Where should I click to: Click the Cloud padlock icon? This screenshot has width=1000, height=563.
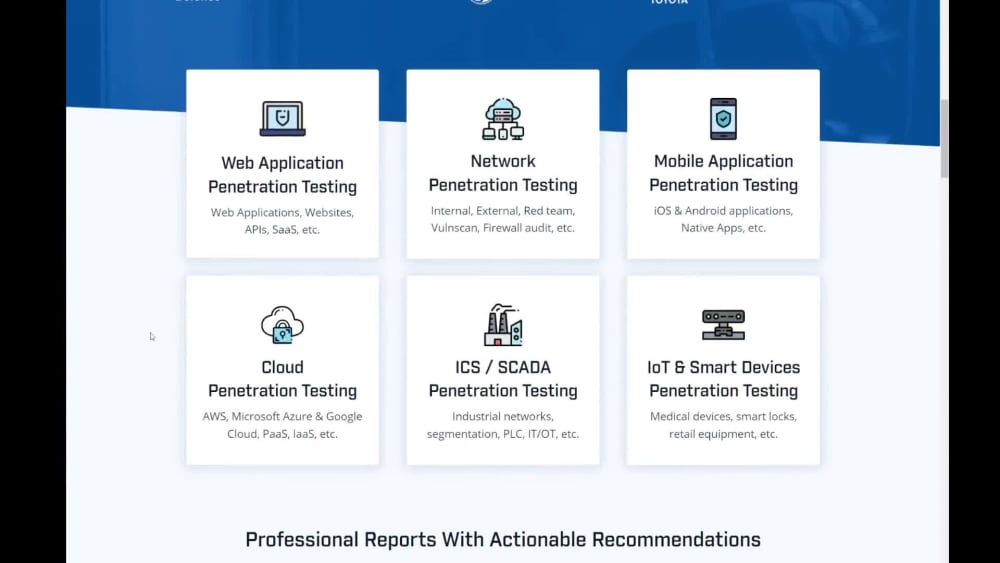[283, 325]
